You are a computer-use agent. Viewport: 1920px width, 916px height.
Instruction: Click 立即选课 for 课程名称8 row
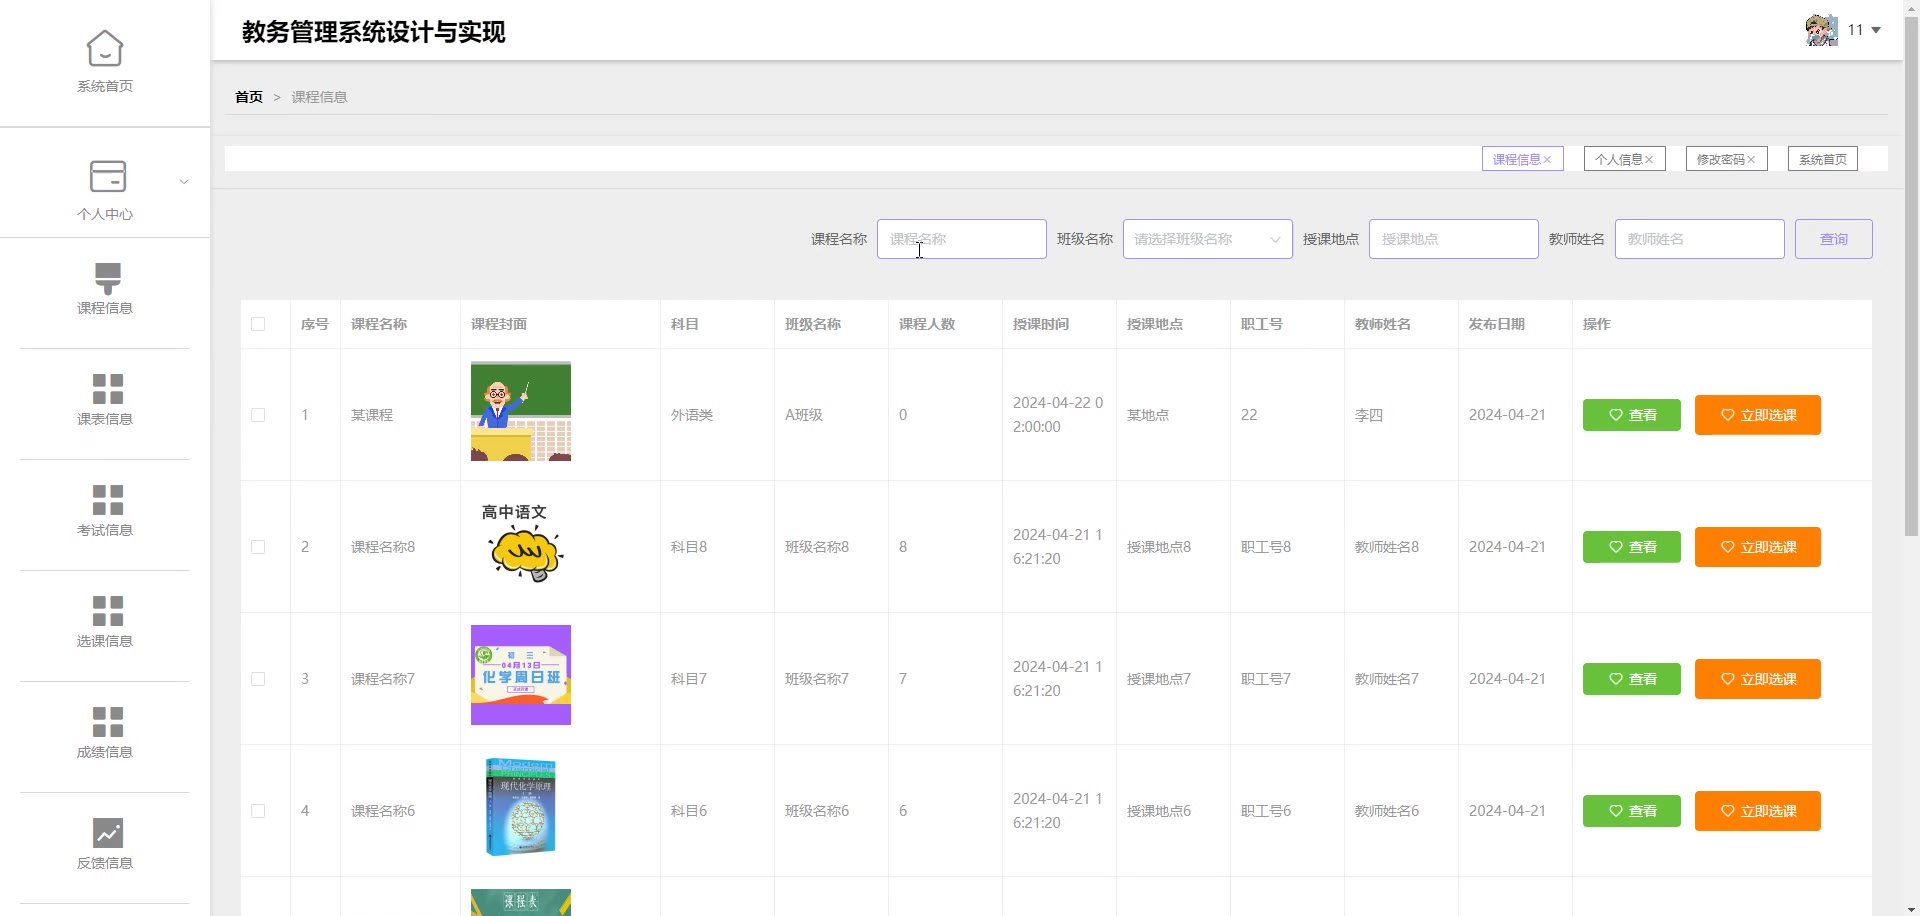tap(1757, 547)
